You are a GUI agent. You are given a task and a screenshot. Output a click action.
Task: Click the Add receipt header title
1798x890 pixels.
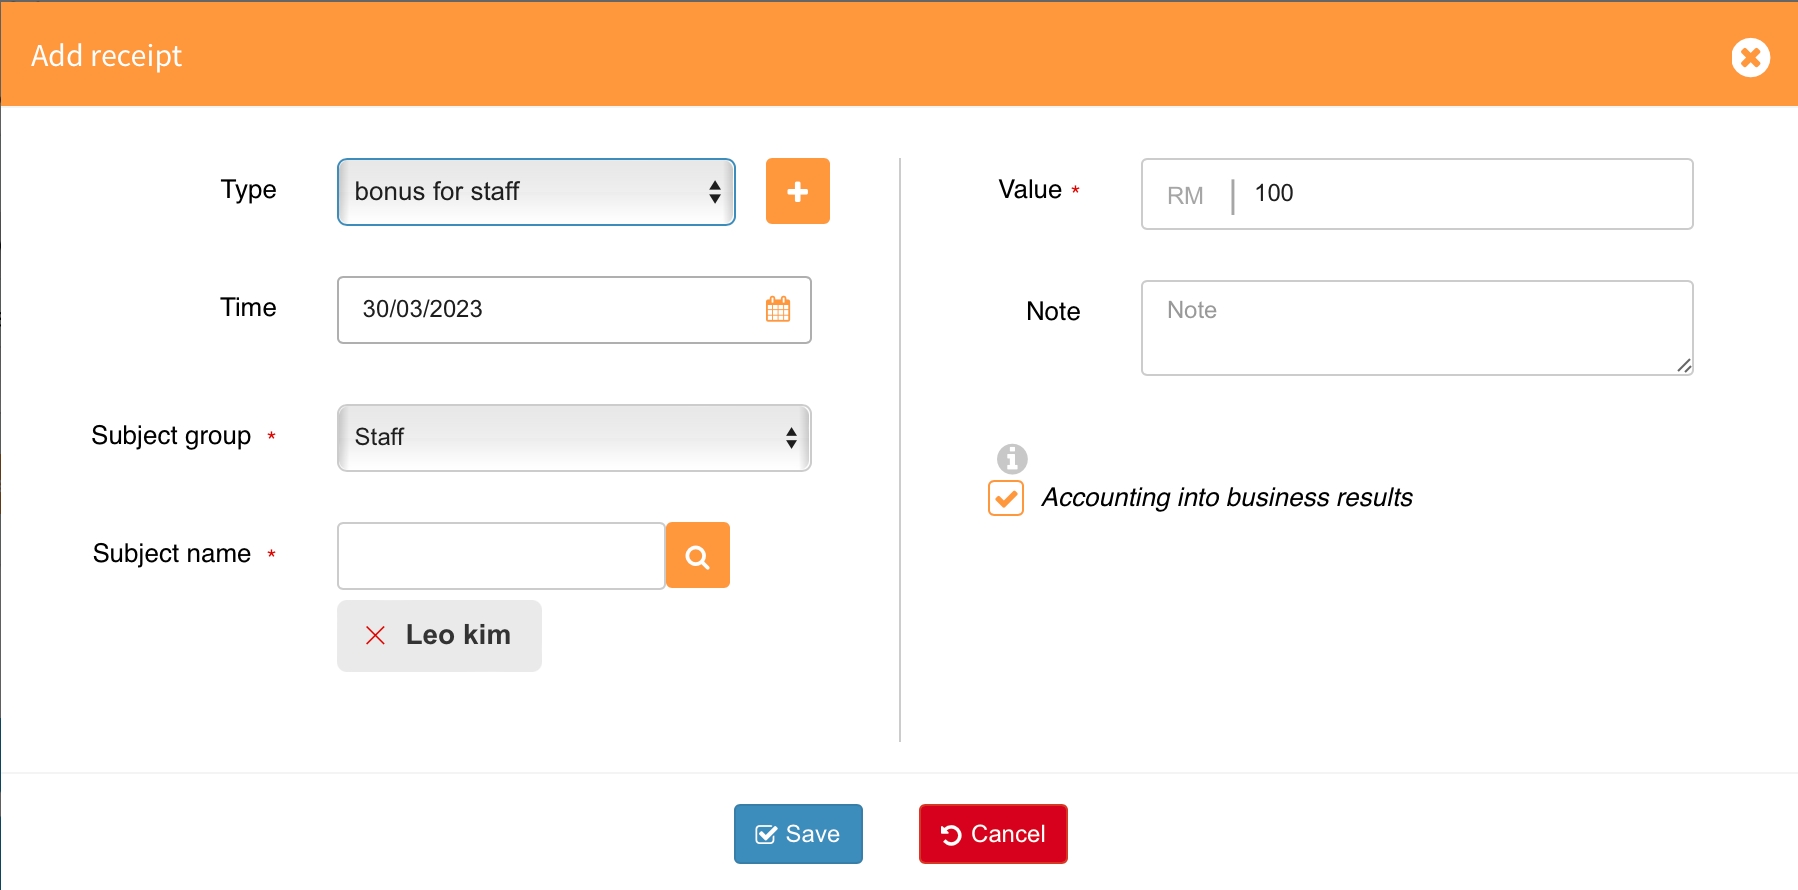pyautogui.click(x=106, y=56)
